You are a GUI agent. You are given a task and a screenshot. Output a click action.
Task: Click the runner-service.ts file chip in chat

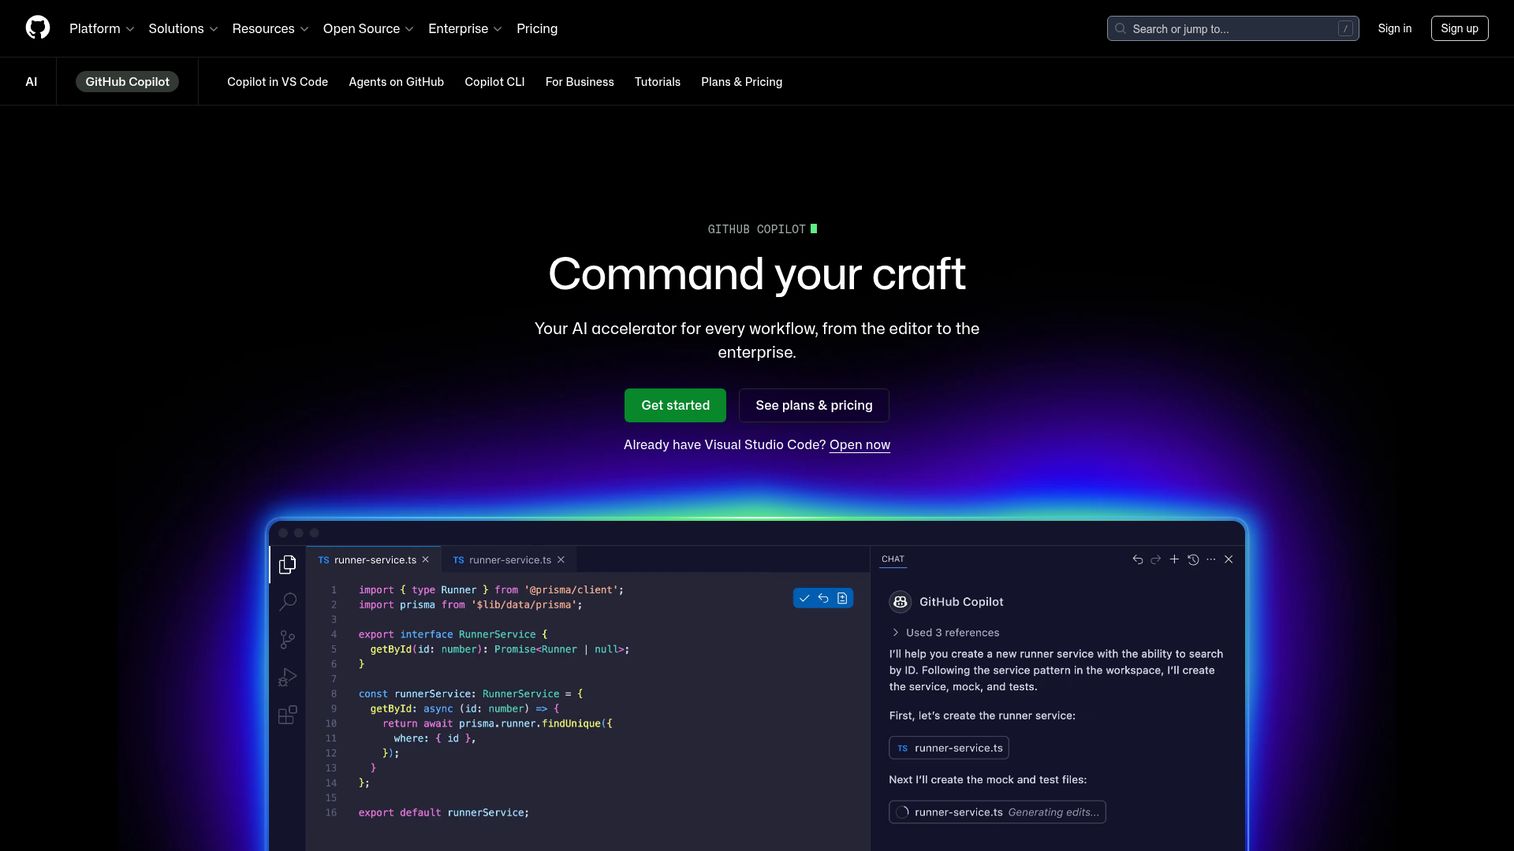949,748
